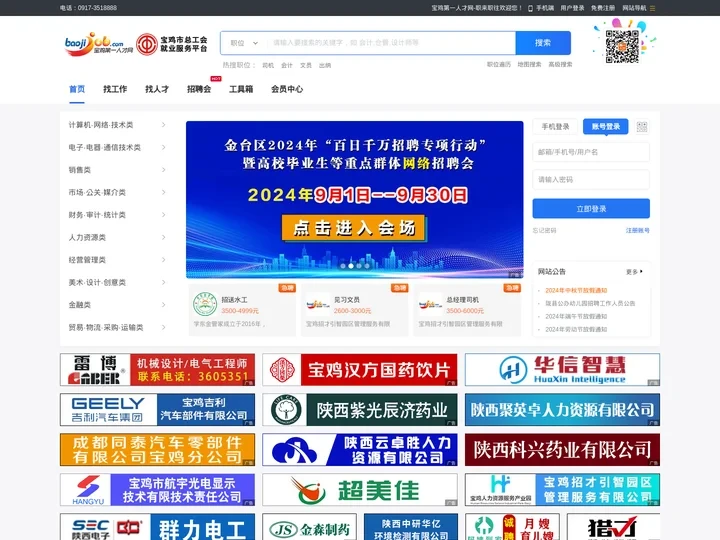Open the 总经理司机 job company logo
This screenshot has height=540, width=720.
pyautogui.click(x=430, y=304)
